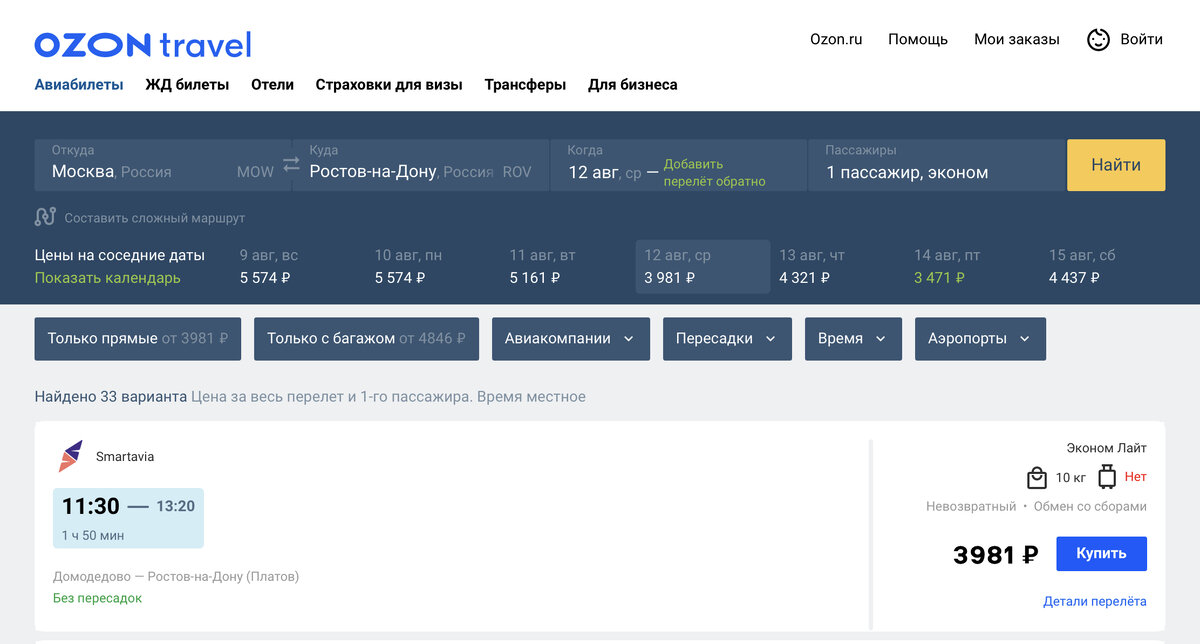Click the Без пересадок text
The height and width of the screenshot is (644, 1200).
click(x=97, y=598)
